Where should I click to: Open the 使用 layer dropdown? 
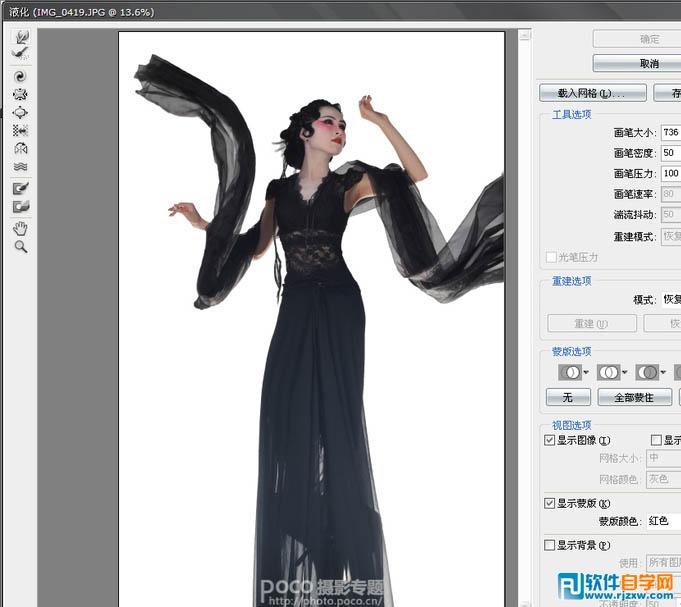664,563
